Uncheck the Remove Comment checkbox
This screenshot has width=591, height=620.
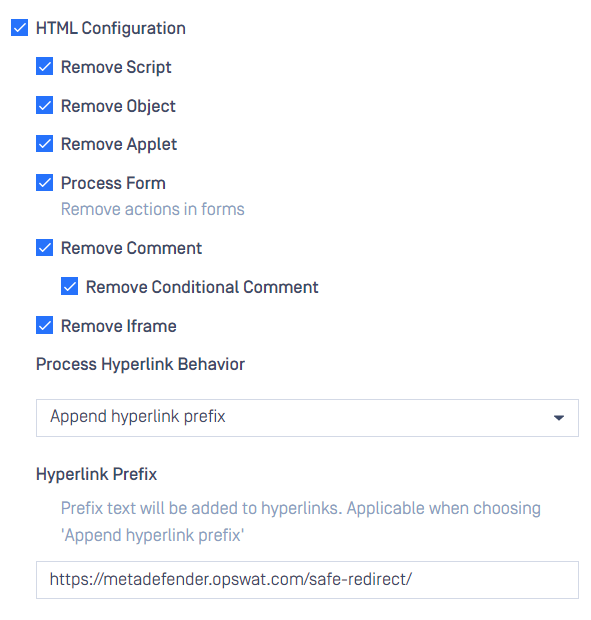point(44,248)
